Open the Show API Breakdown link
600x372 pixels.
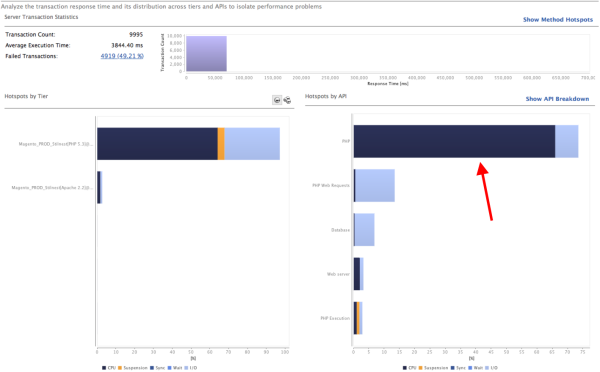[x=557, y=99]
